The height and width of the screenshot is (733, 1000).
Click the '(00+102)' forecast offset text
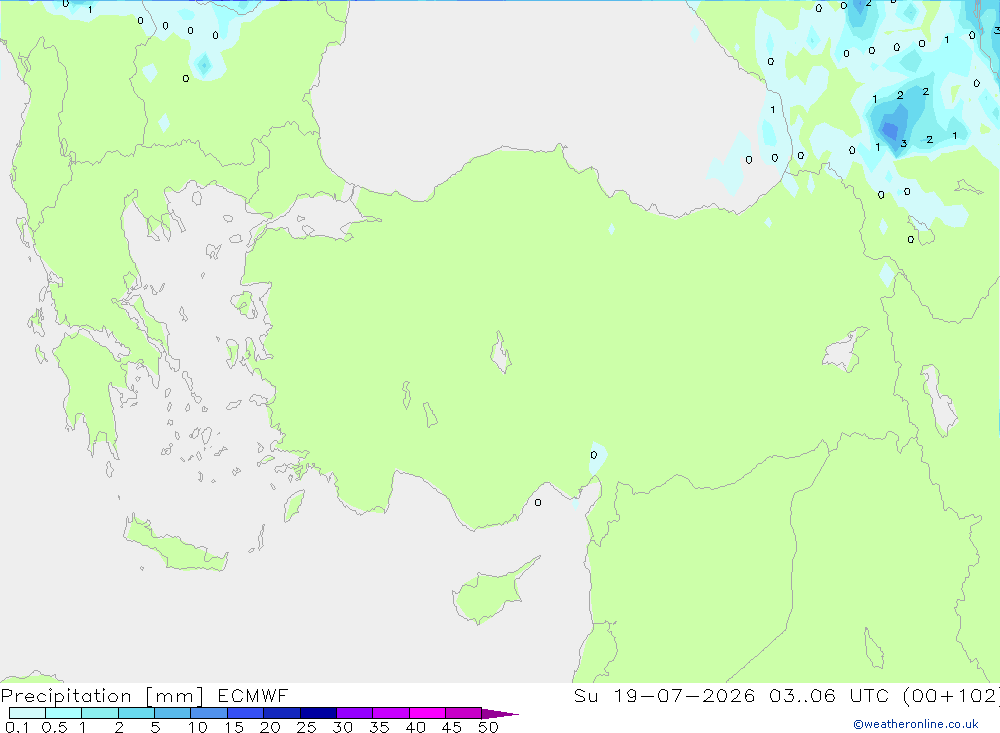coord(951,695)
